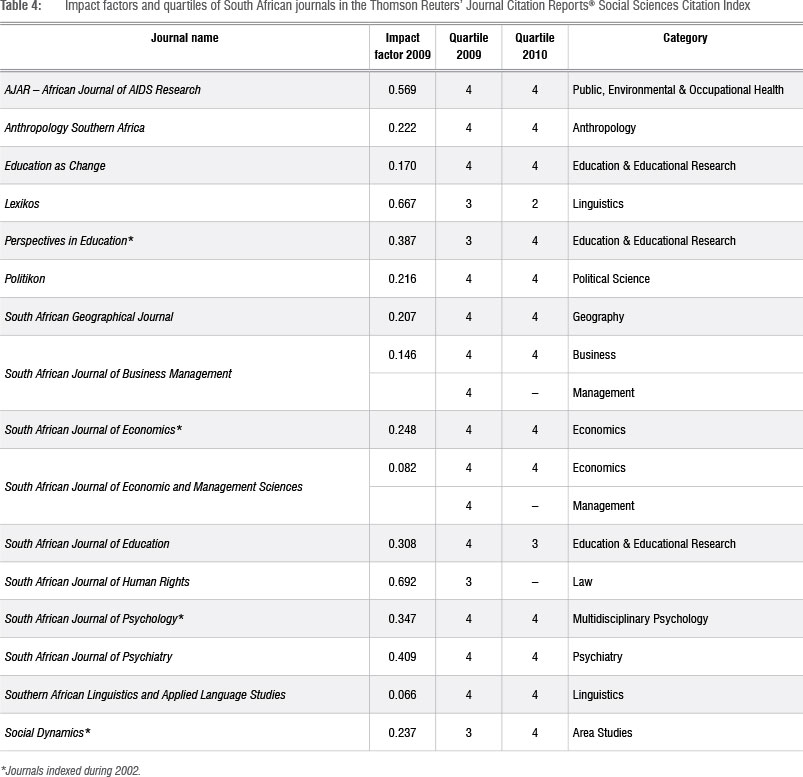
Task: Click the Education as Change journal entry
Action: (55, 166)
